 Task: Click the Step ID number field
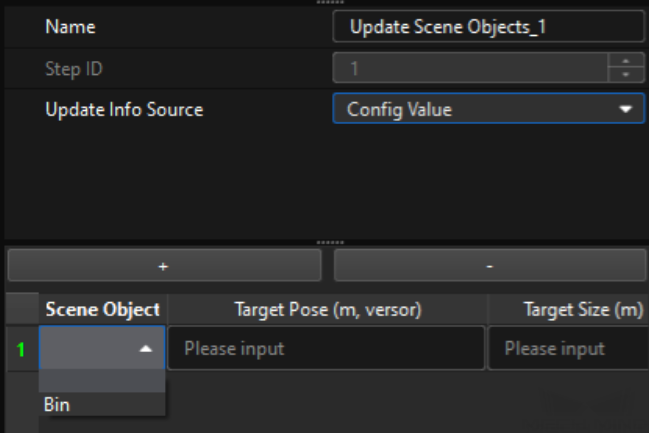[470, 69]
